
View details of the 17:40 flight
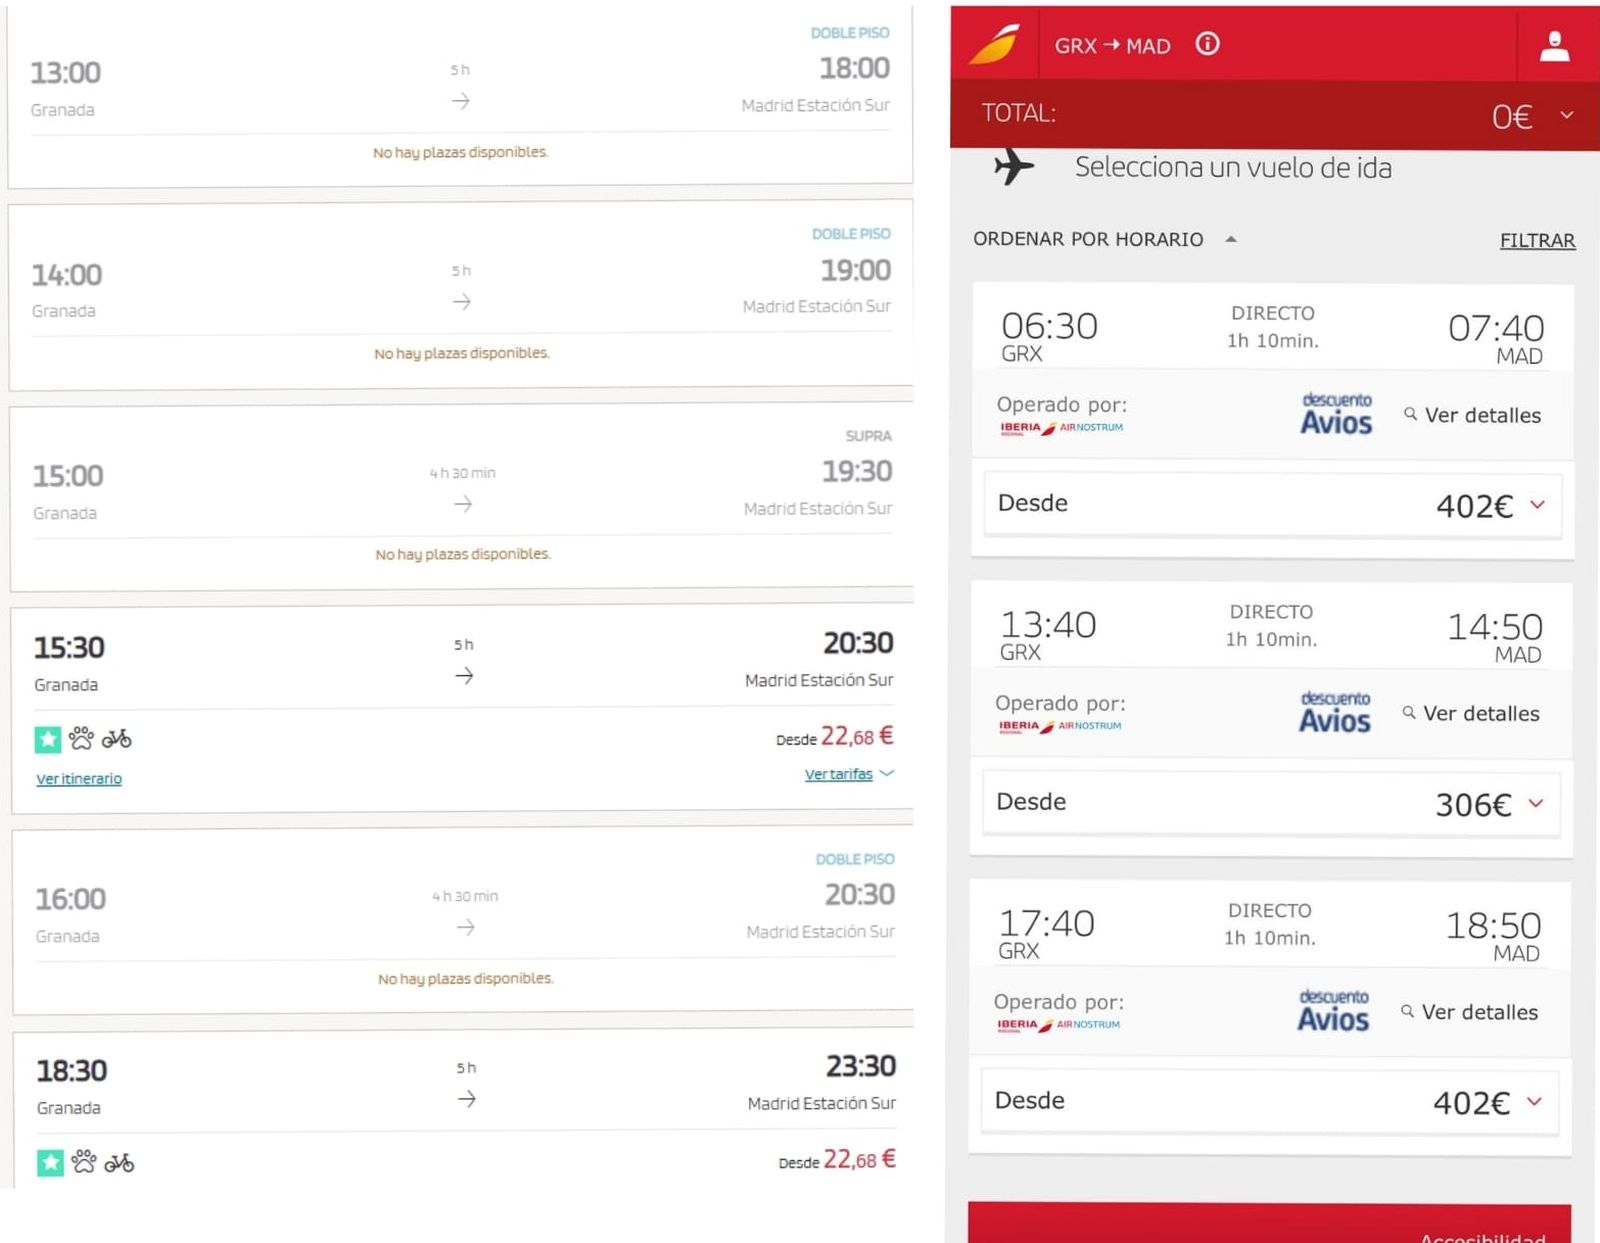tap(1470, 1012)
